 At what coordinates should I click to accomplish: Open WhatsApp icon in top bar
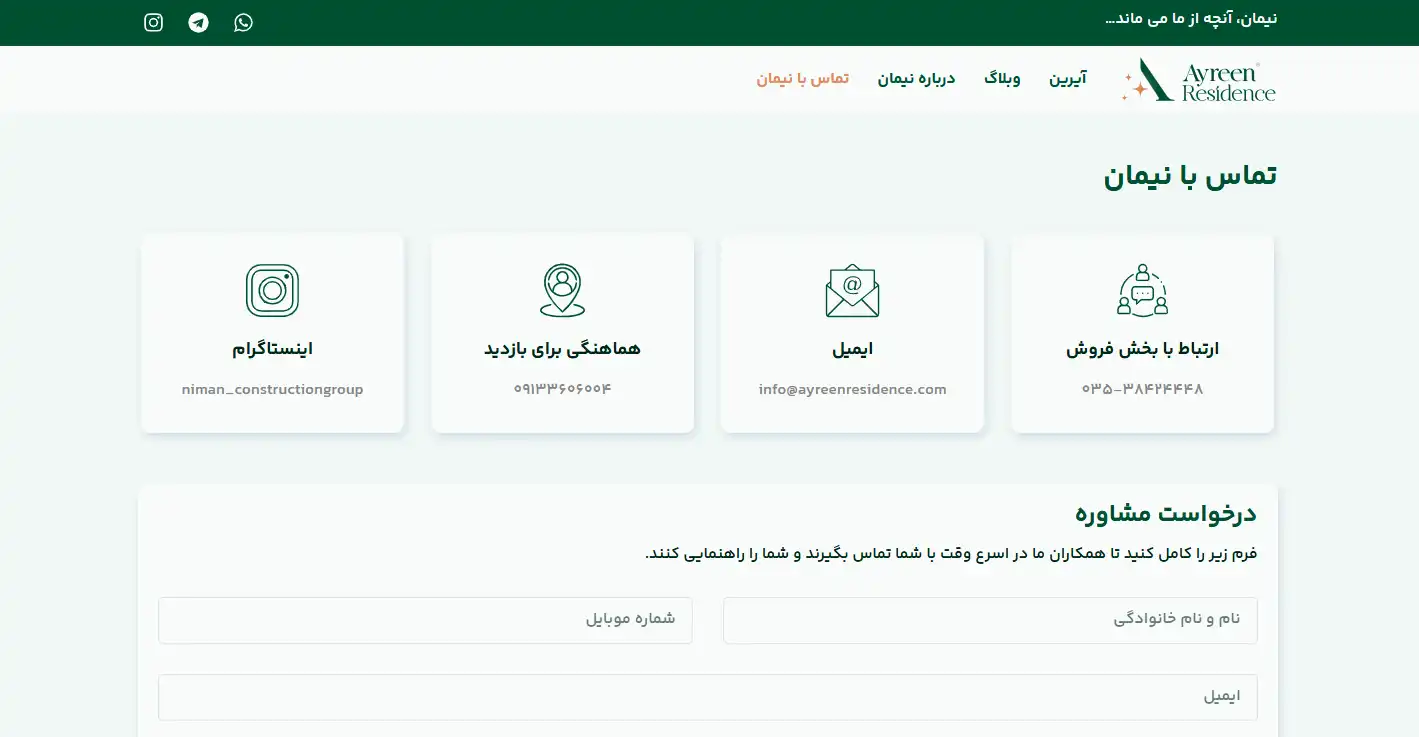[243, 22]
